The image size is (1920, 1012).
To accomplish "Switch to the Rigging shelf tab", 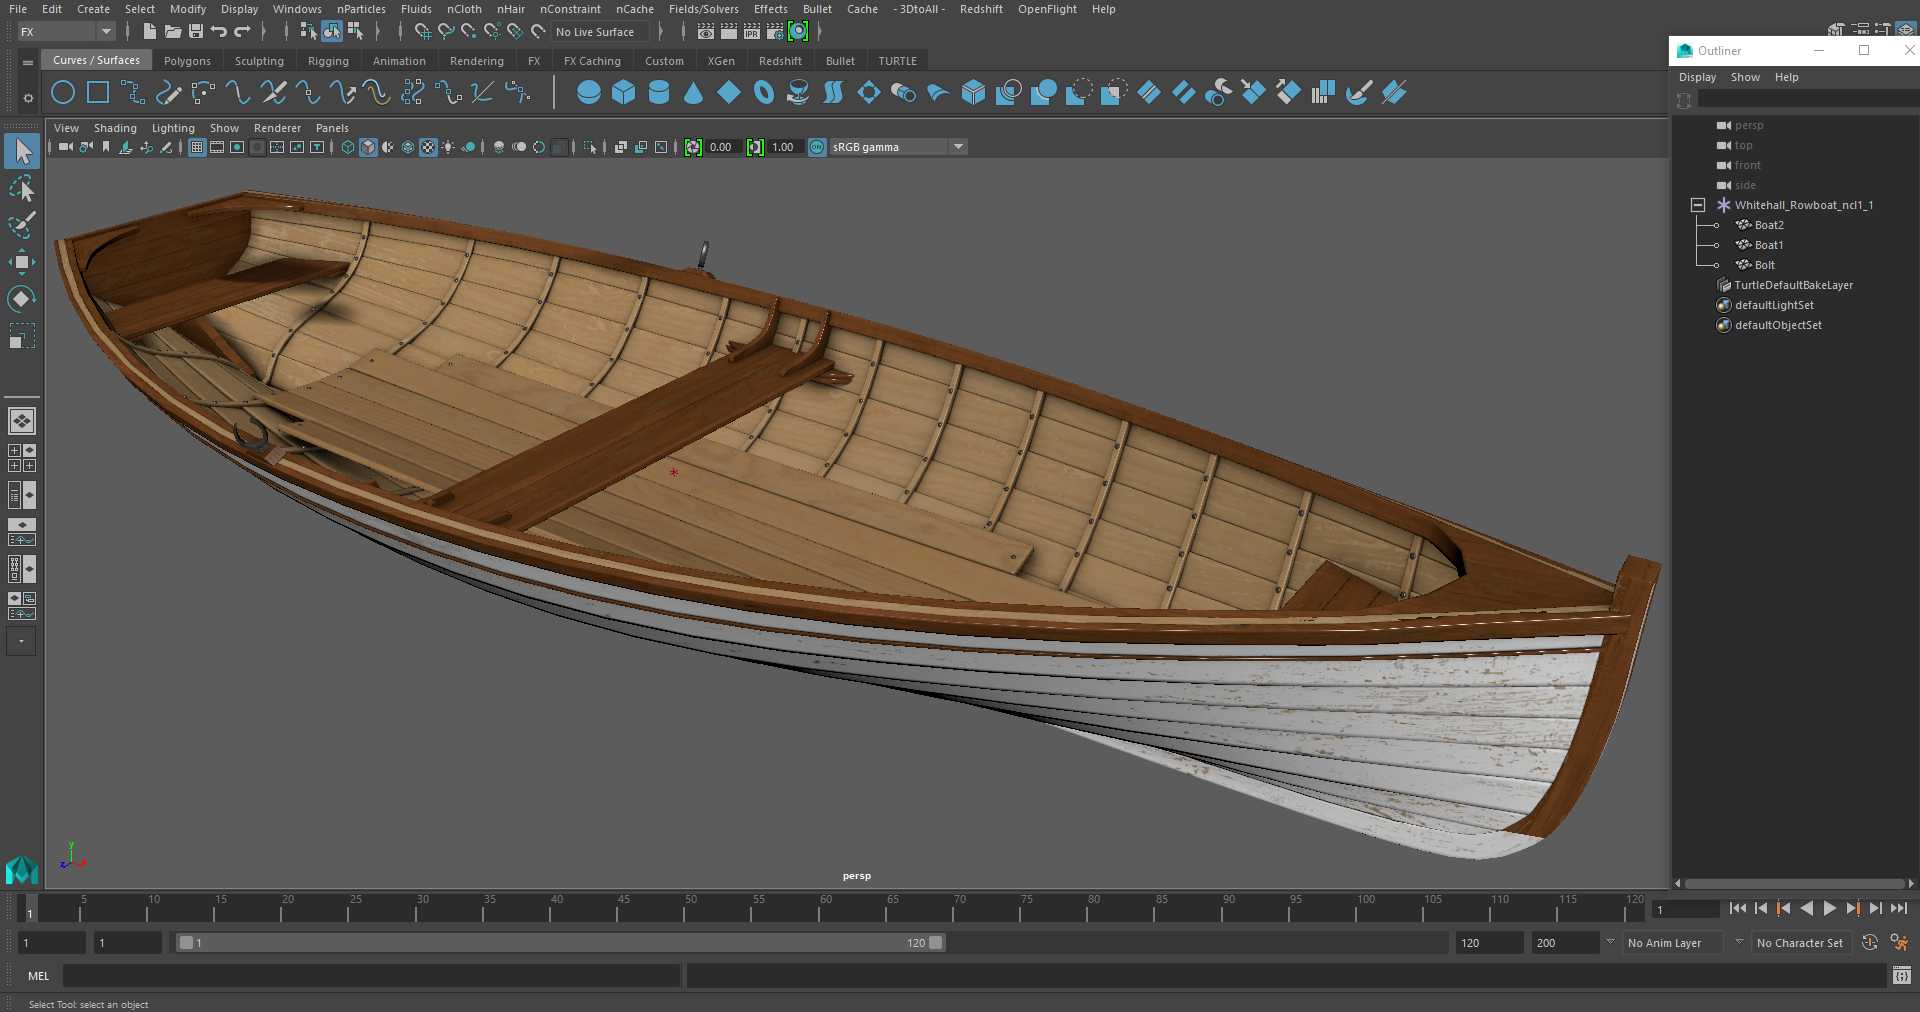I will tap(328, 61).
